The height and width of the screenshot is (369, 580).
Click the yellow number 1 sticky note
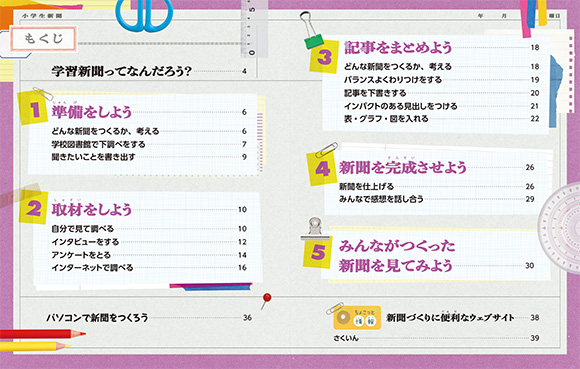[33, 108]
